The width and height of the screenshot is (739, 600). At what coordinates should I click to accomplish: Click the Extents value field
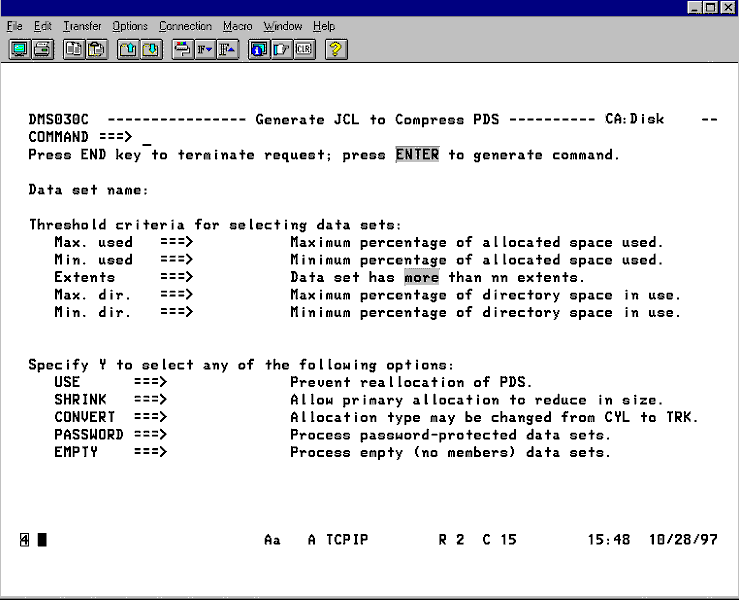pos(239,277)
